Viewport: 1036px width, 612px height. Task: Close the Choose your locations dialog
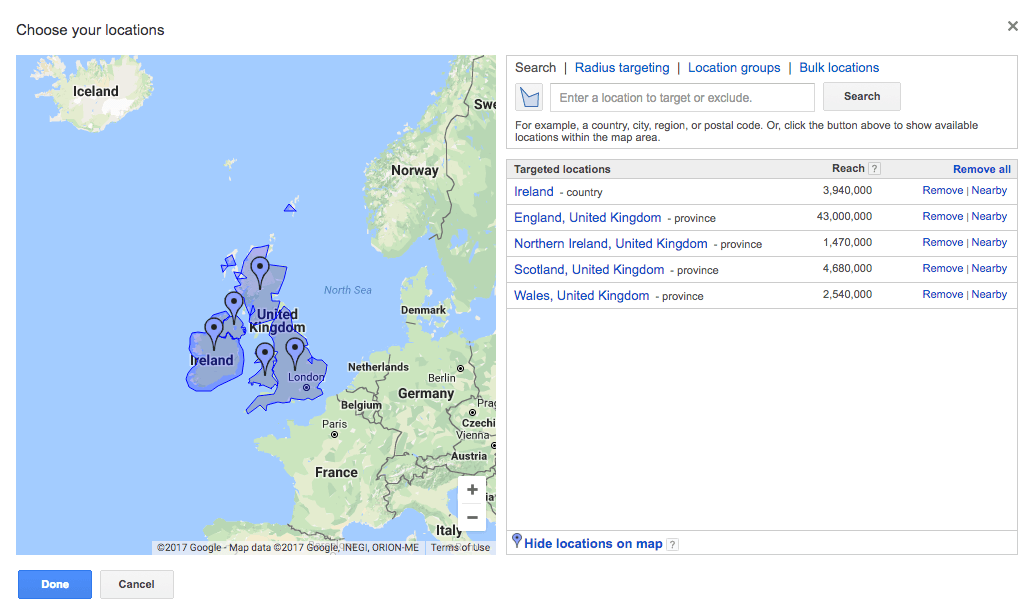tap(1013, 27)
